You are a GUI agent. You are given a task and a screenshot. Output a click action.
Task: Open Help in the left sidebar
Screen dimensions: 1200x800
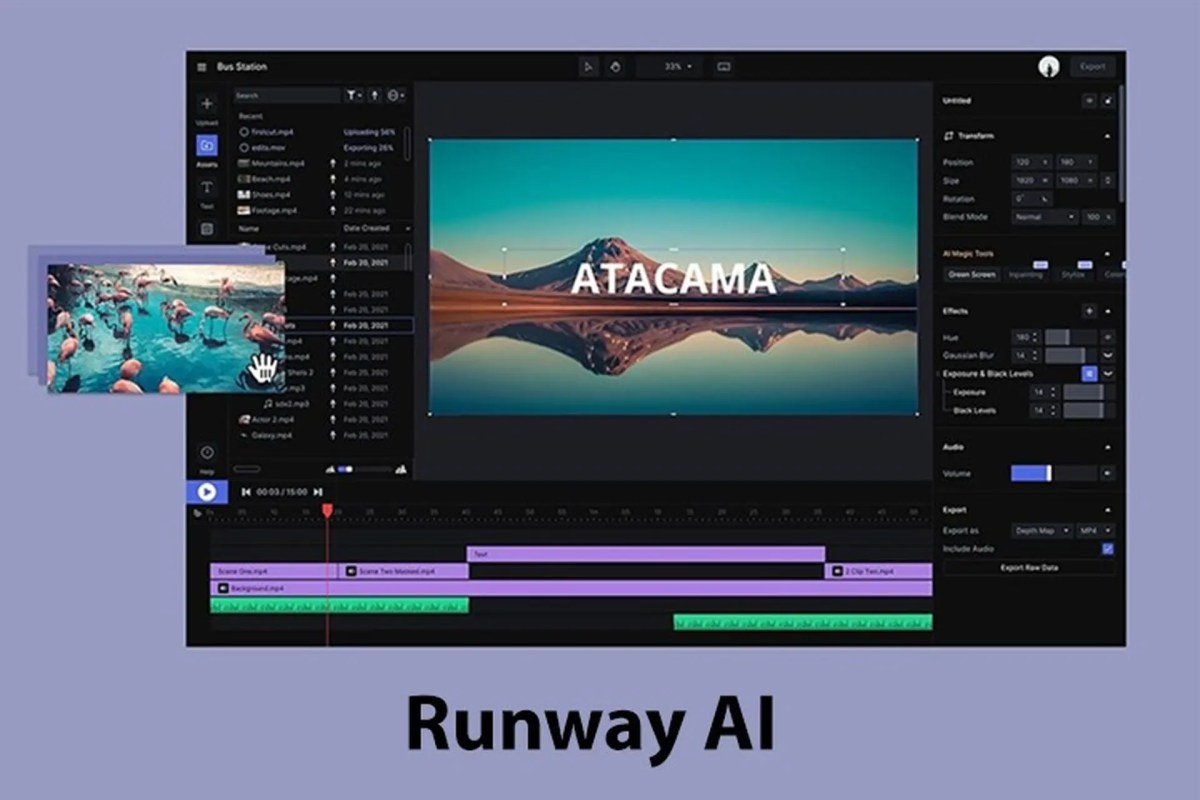point(207,453)
